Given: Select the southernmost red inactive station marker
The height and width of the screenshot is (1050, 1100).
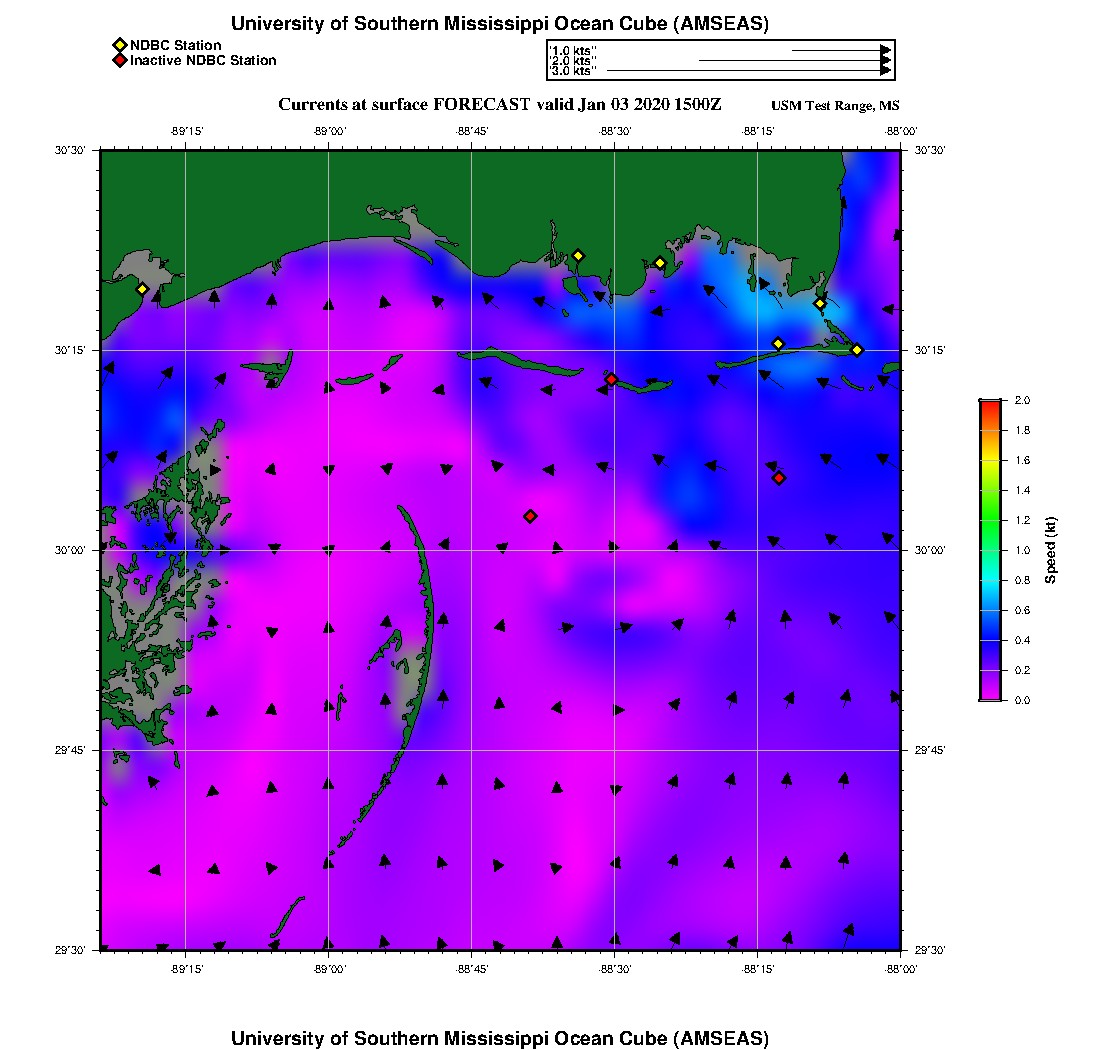Looking at the screenshot, I should (x=530, y=516).
